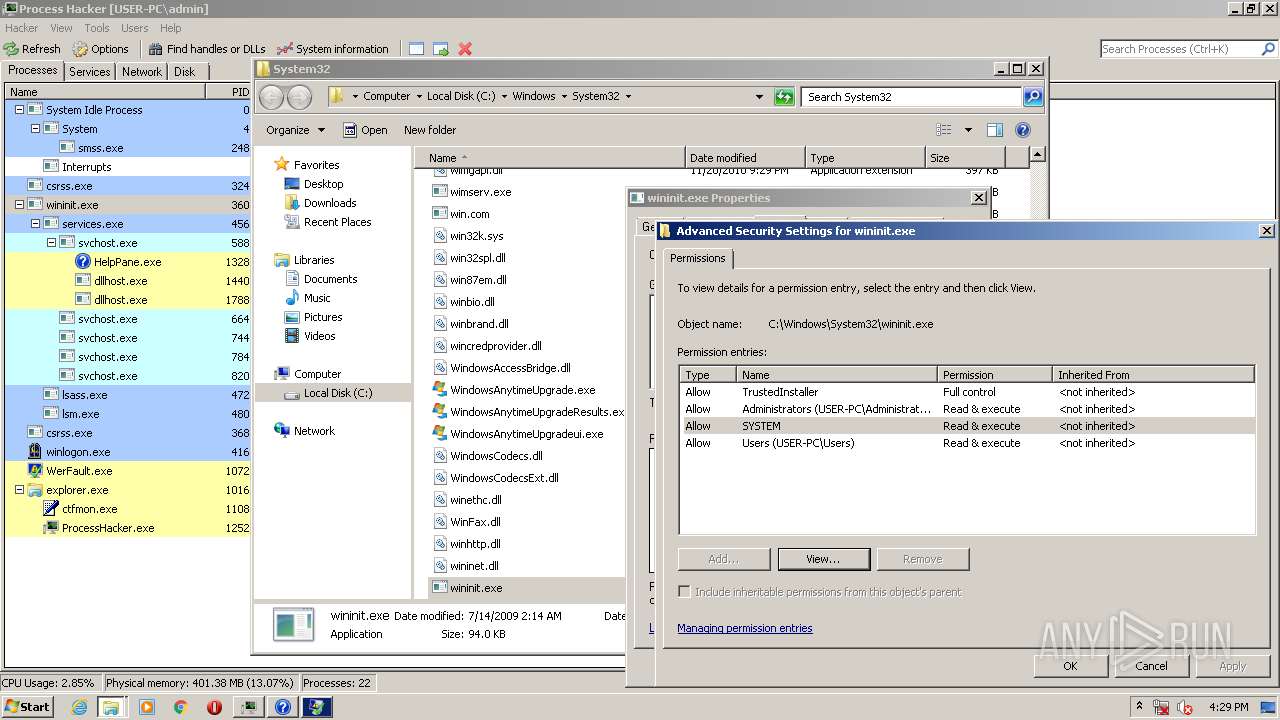
Task: Click the red X terminate icon in toolbar
Action: [465, 48]
